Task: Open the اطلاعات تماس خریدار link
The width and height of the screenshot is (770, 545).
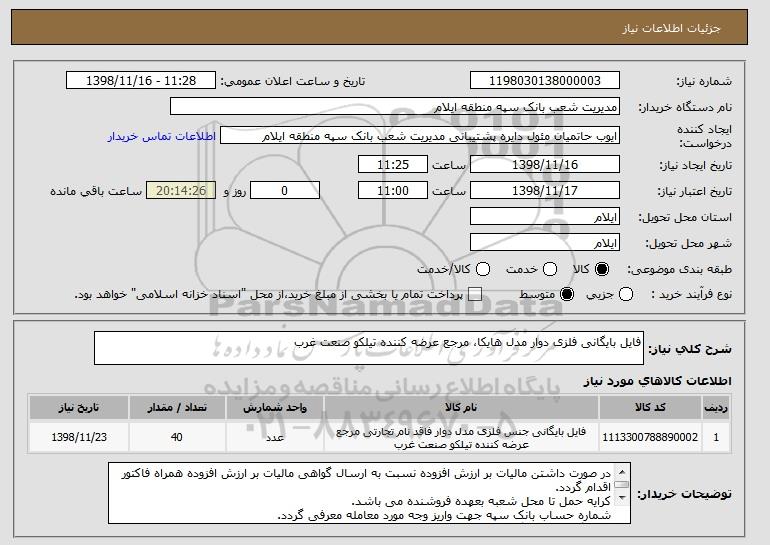Action: [162, 136]
